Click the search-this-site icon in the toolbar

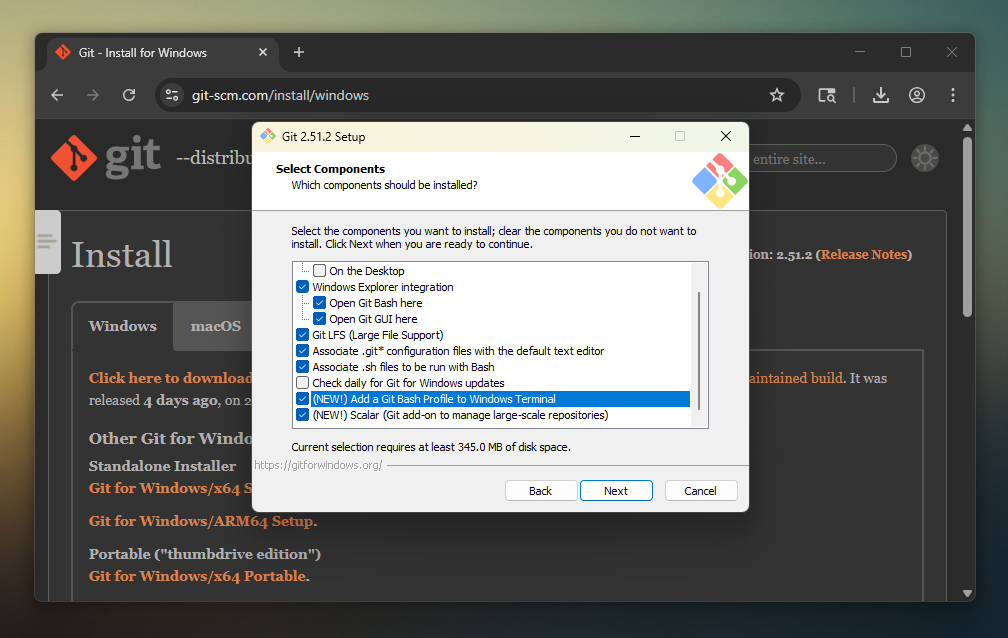[827, 95]
